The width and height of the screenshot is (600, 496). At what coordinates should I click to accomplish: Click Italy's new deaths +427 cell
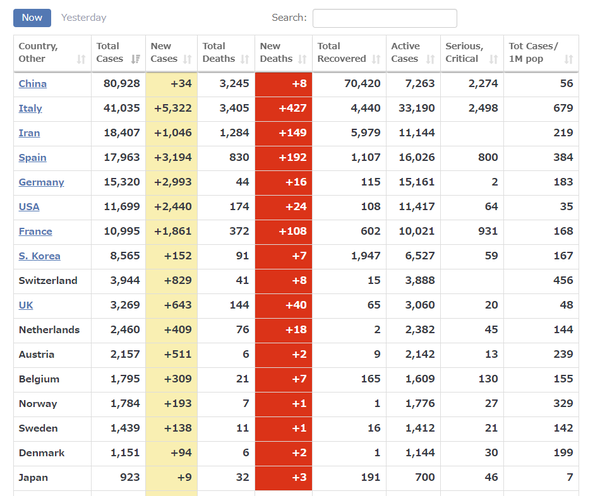(284, 108)
